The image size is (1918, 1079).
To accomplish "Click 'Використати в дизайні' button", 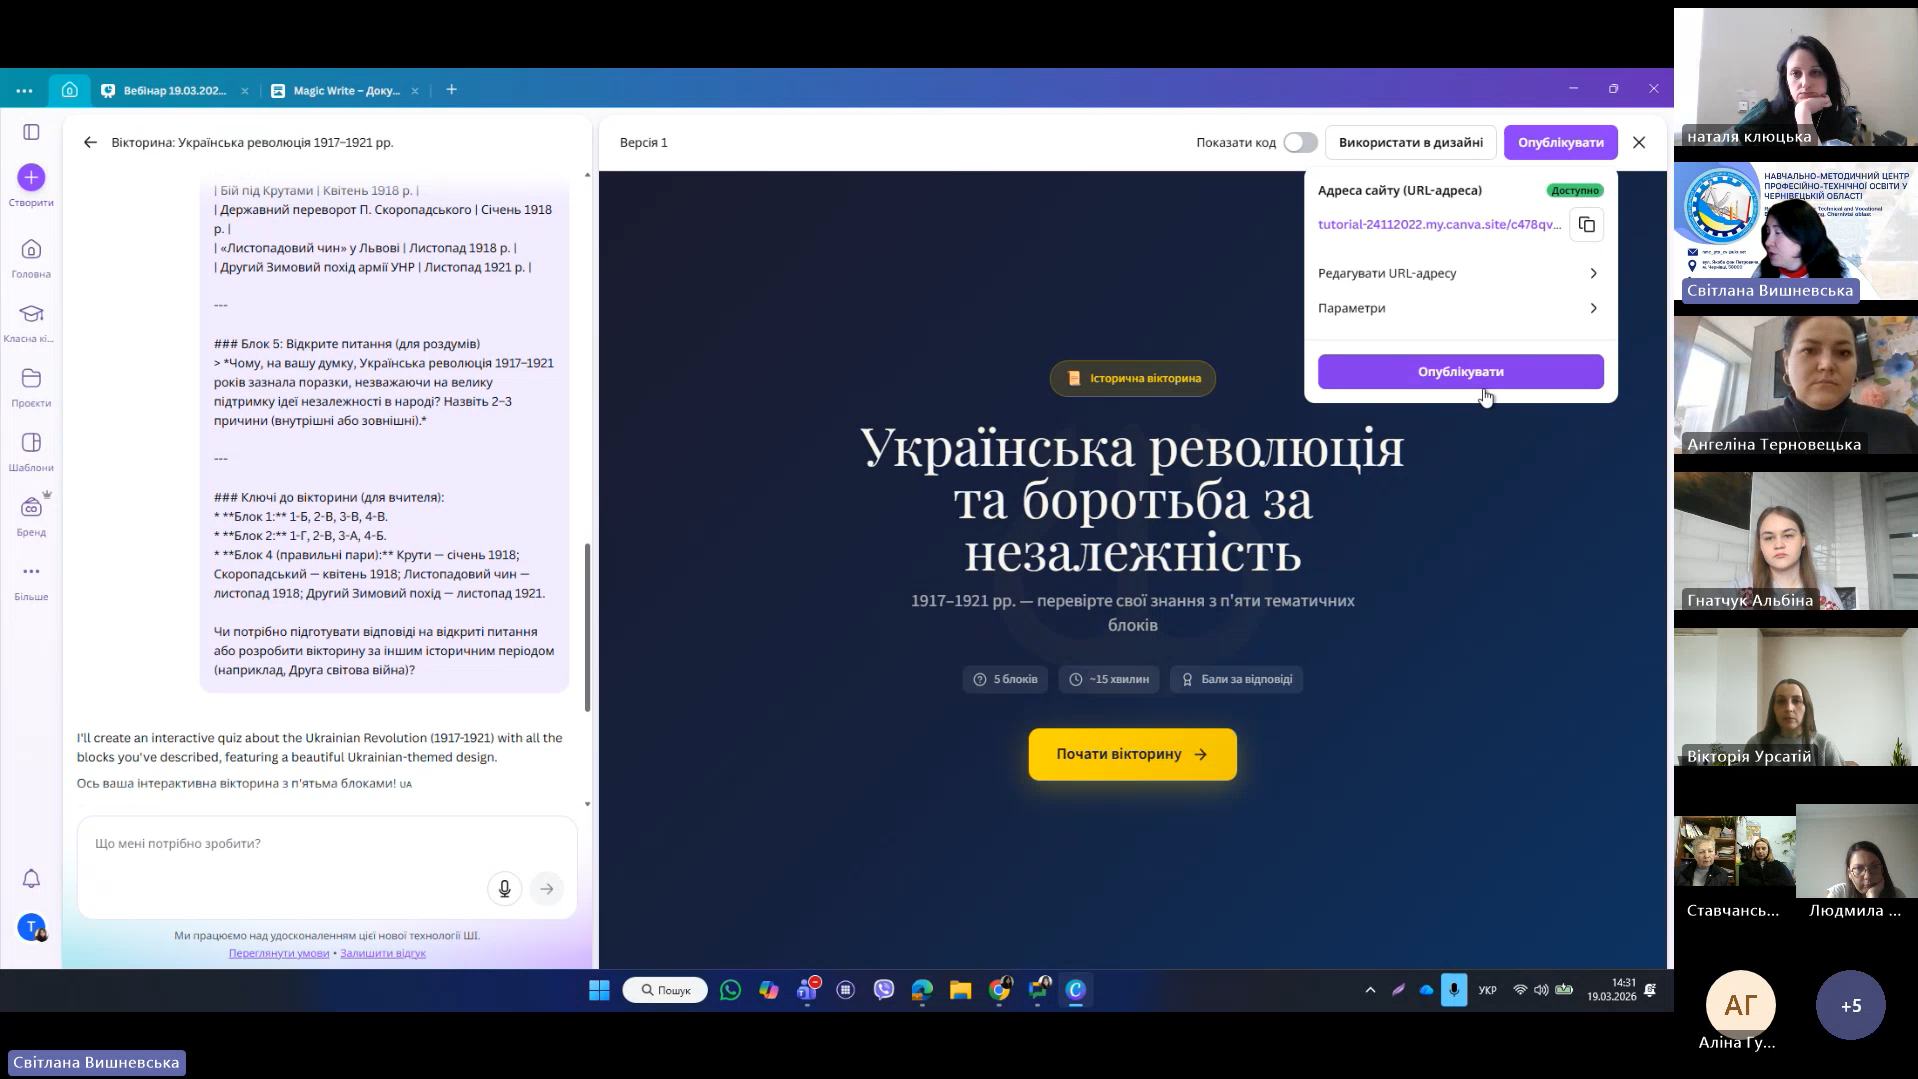I will 1410,143.
